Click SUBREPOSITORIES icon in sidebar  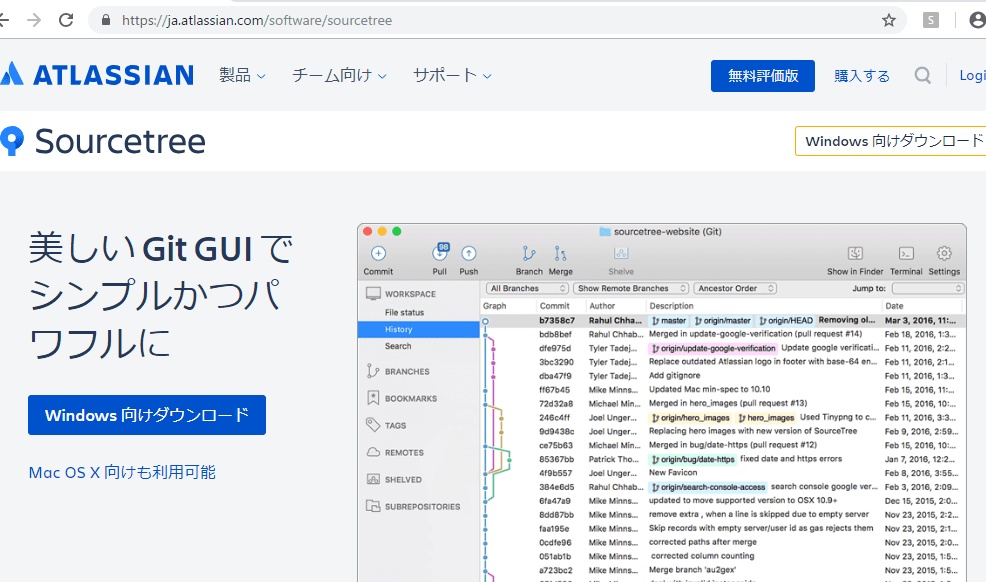pos(373,506)
